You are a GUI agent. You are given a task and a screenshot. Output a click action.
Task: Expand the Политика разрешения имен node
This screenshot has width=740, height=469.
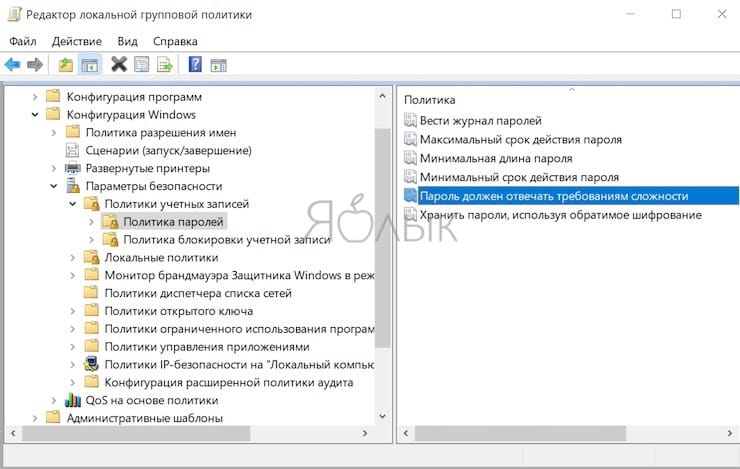coord(54,133)
